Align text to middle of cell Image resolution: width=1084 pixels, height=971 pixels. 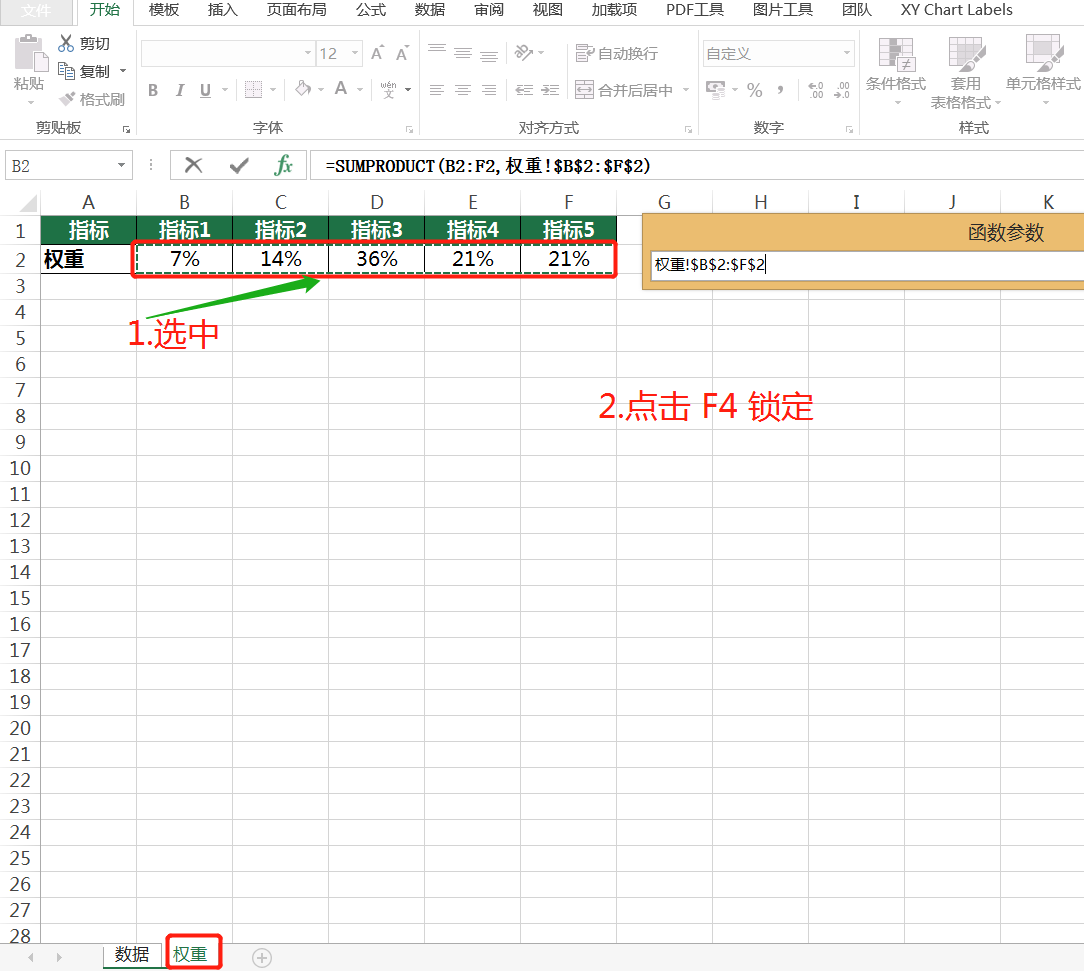coord(463,53)
